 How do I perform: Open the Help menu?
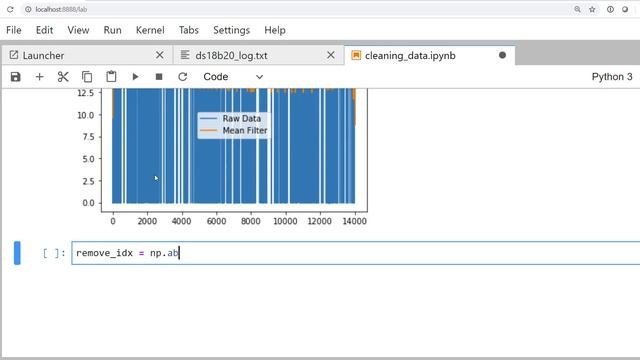tap(275, 30)
